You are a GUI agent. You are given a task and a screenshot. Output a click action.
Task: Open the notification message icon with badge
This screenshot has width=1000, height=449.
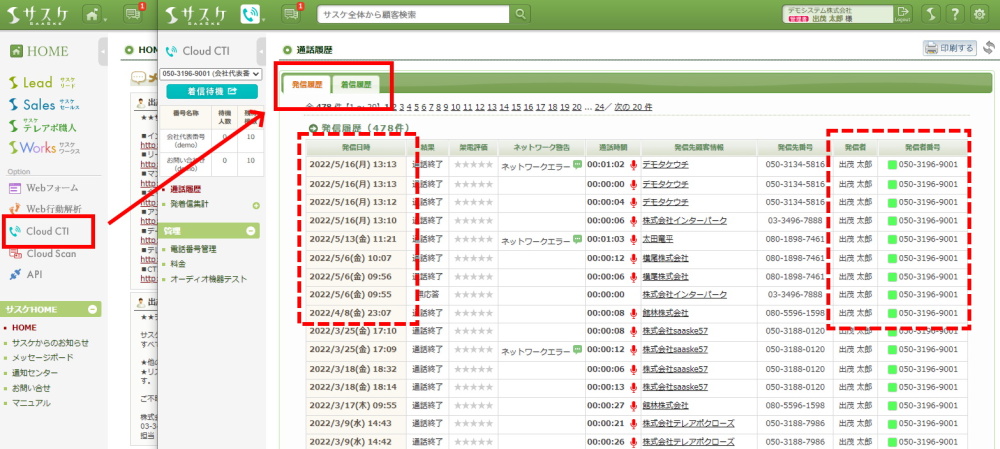point(293,14)
